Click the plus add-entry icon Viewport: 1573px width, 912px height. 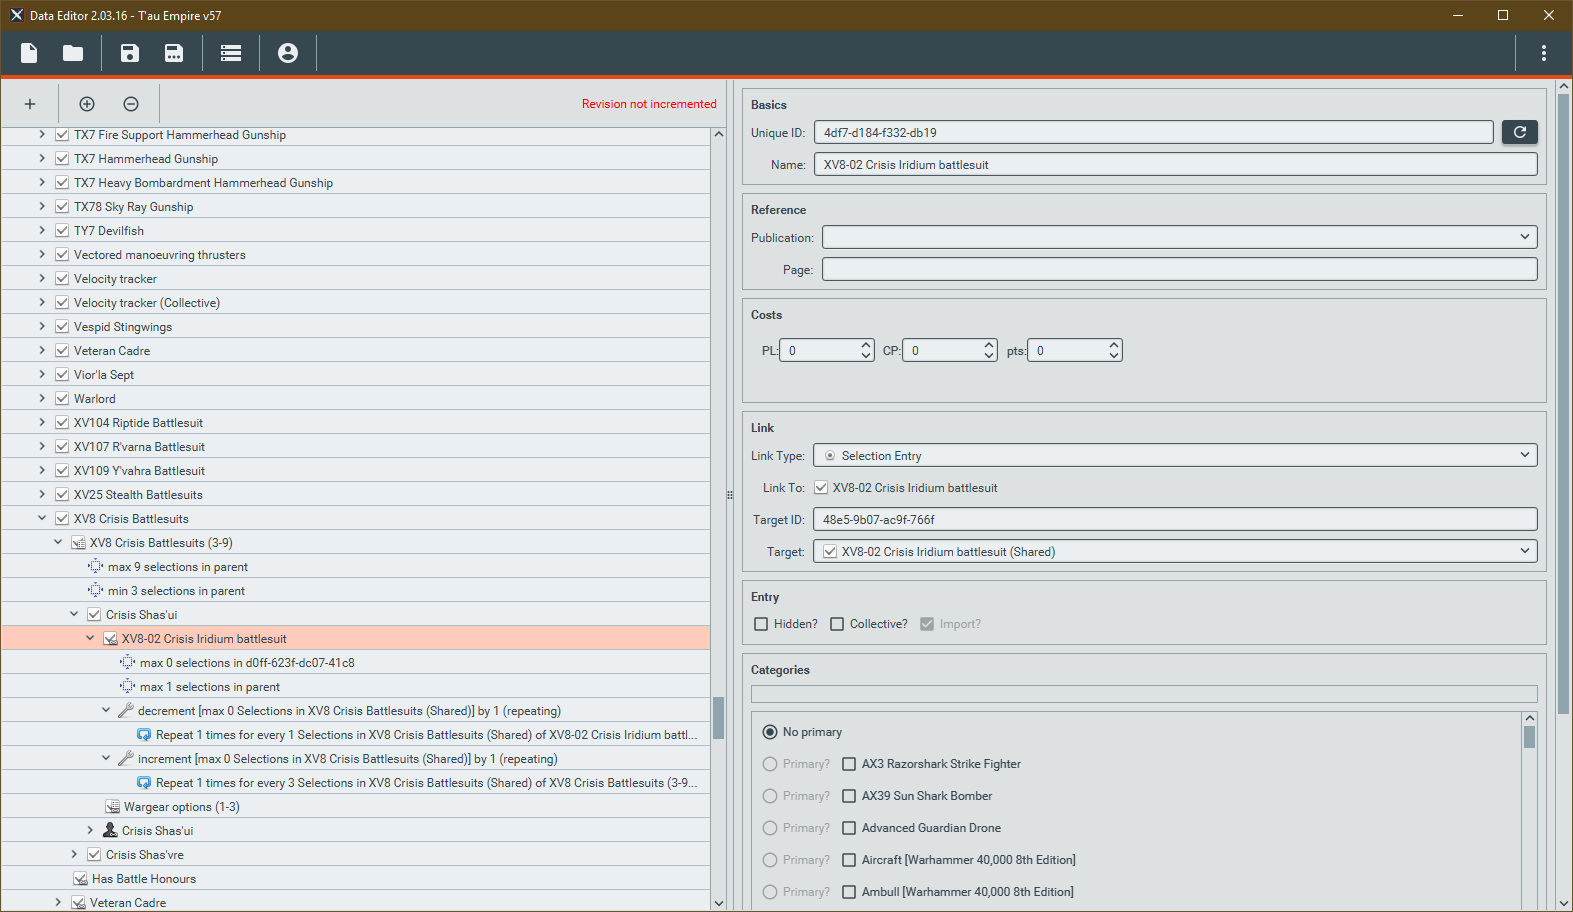(x=30, y=104)
